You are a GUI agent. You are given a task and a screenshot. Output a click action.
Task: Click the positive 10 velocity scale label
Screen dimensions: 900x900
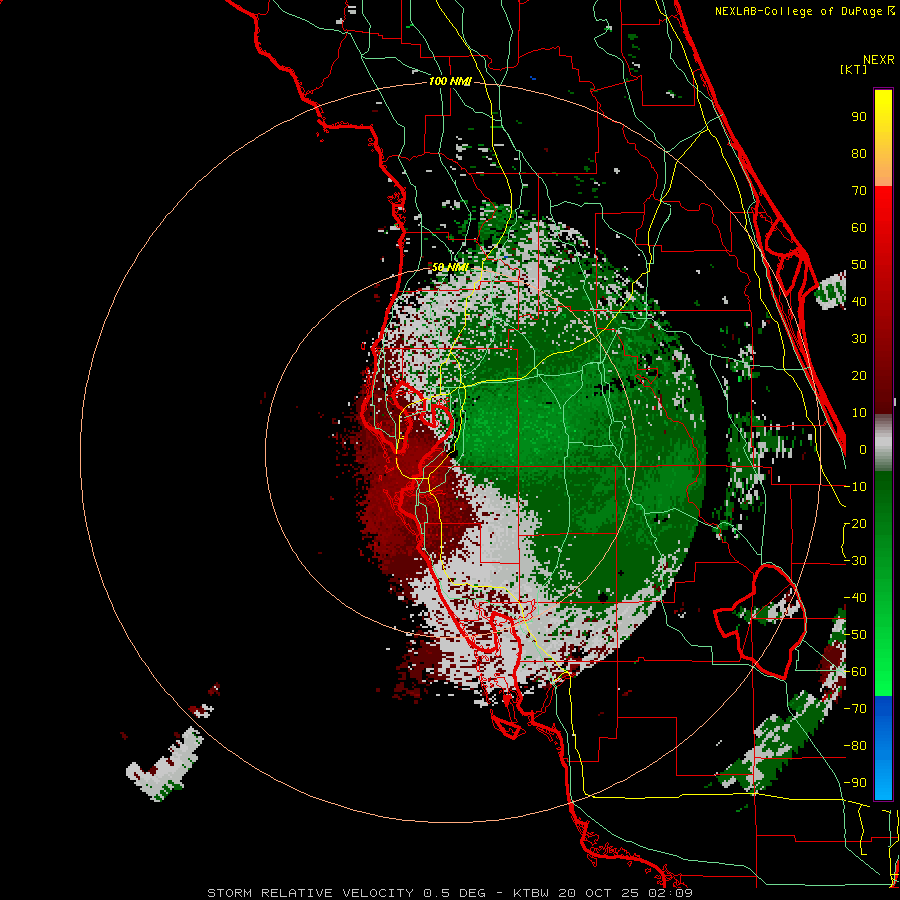click(859, 413)
